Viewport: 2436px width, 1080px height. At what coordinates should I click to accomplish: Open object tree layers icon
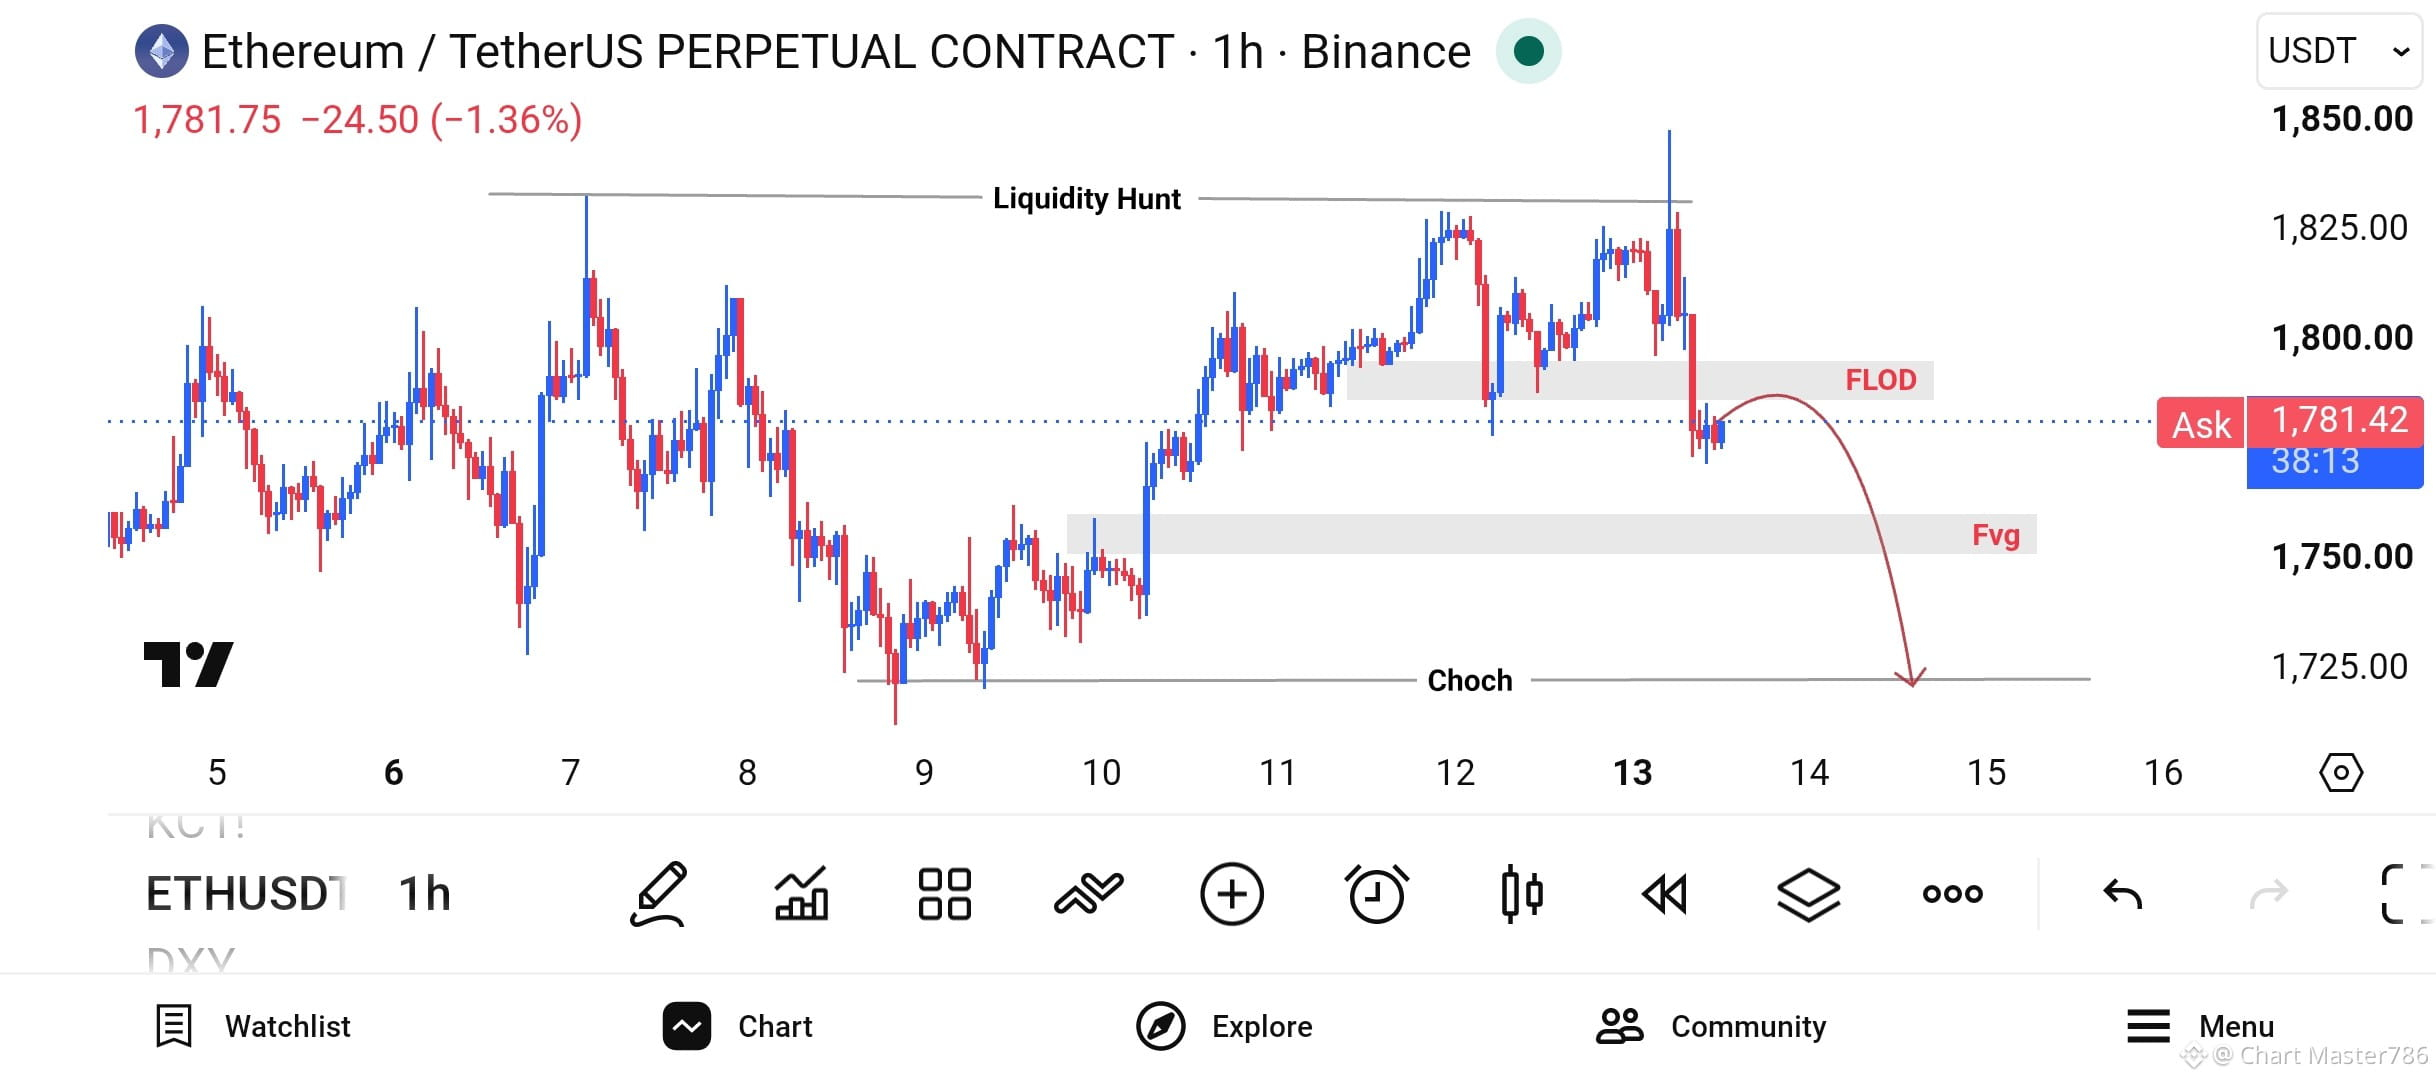coord(1809,894)
